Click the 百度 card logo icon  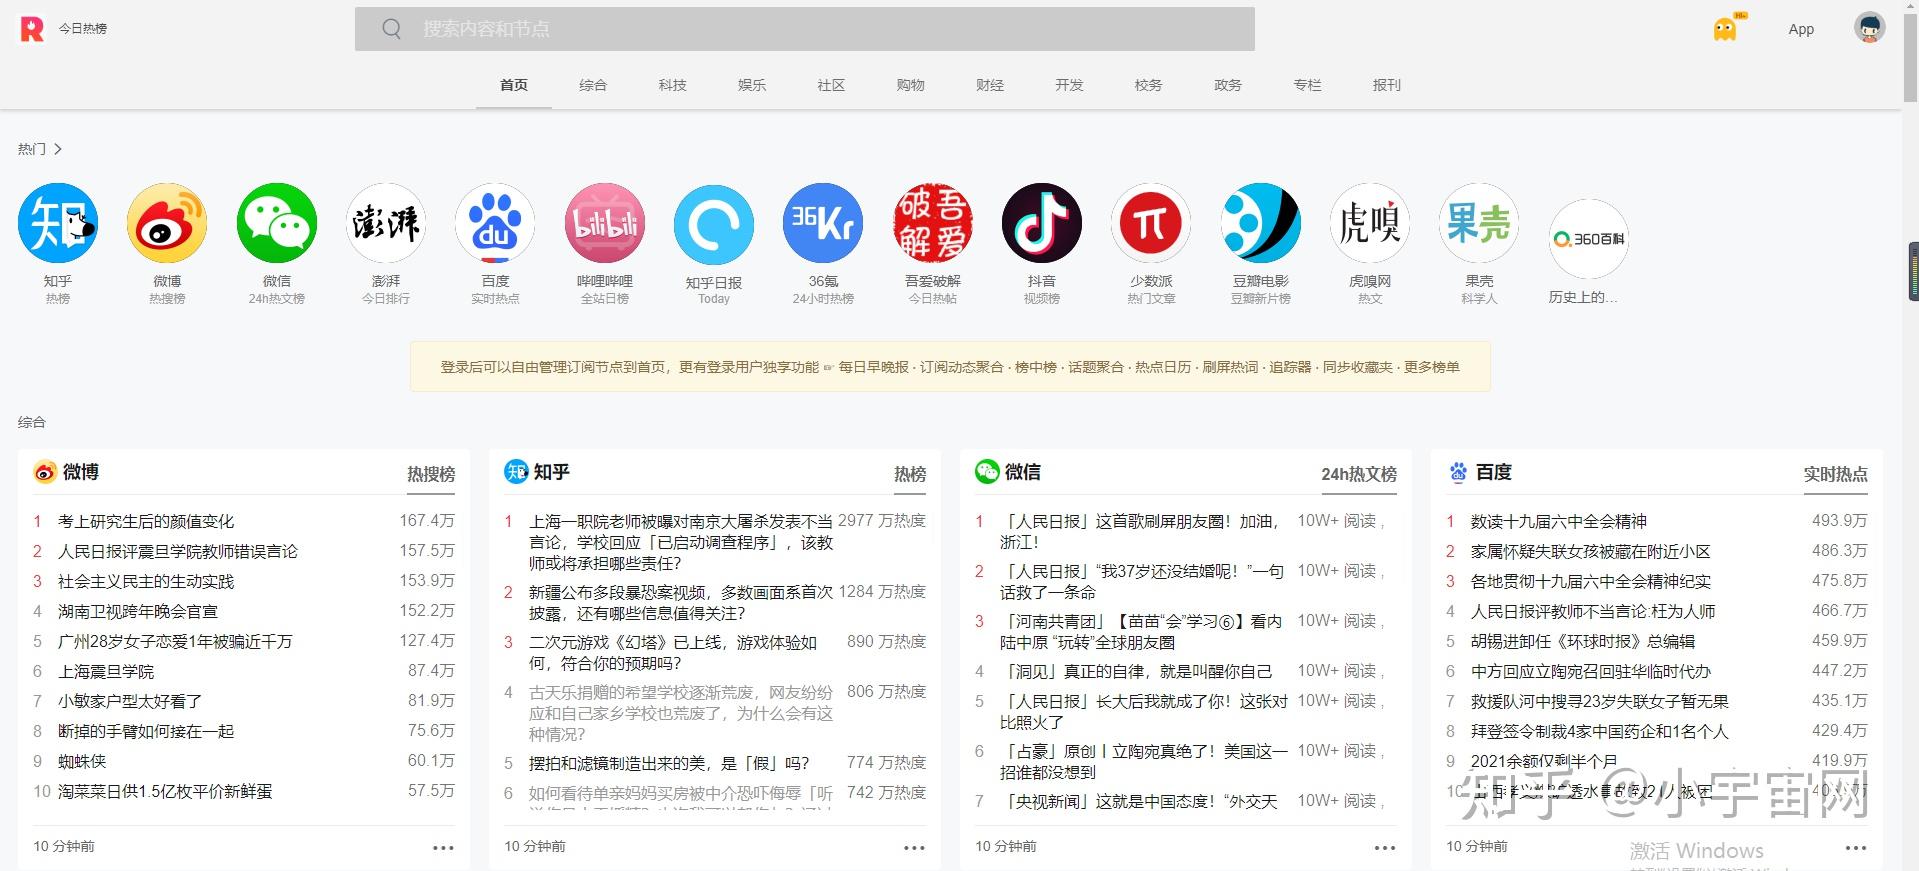click(1458, 472)
